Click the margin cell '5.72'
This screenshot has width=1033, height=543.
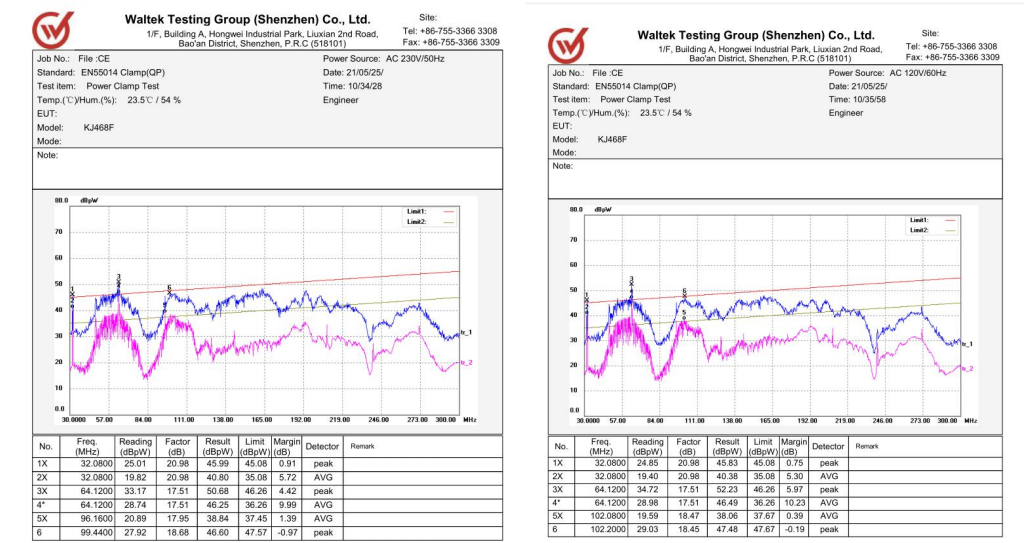click(287, 478)
